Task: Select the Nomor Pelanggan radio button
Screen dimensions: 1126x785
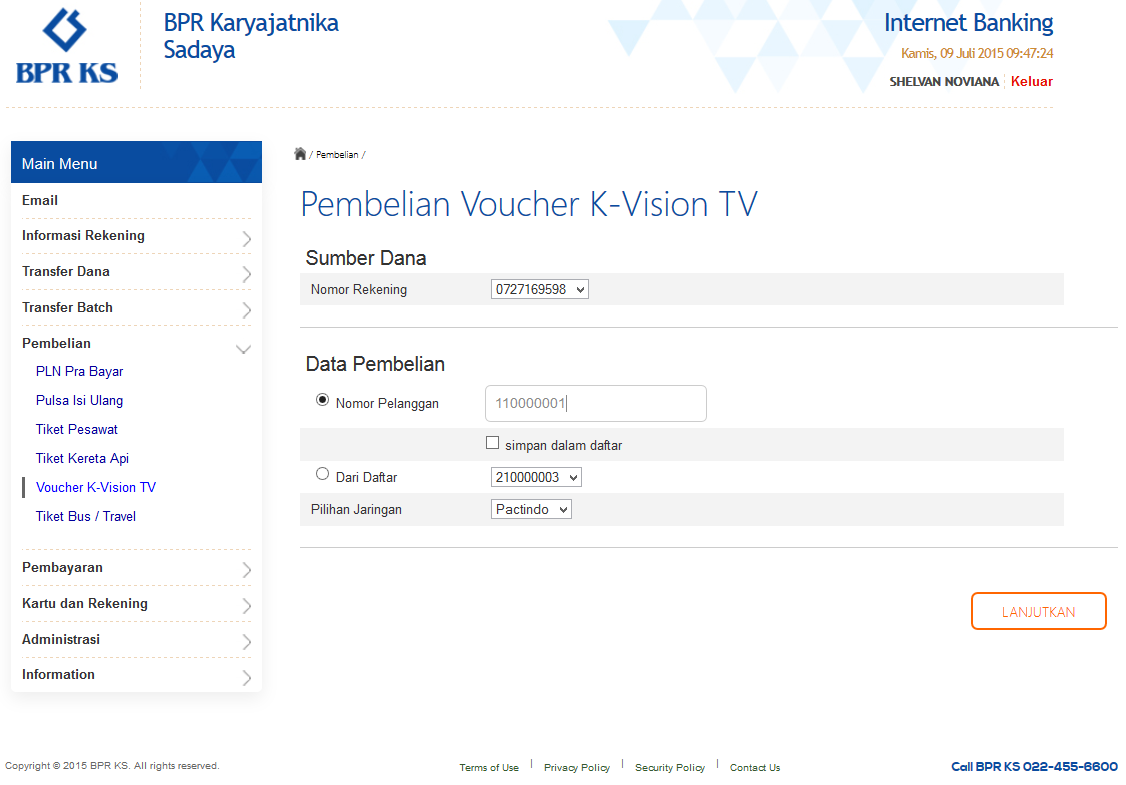Action: (x=322, y=400)
